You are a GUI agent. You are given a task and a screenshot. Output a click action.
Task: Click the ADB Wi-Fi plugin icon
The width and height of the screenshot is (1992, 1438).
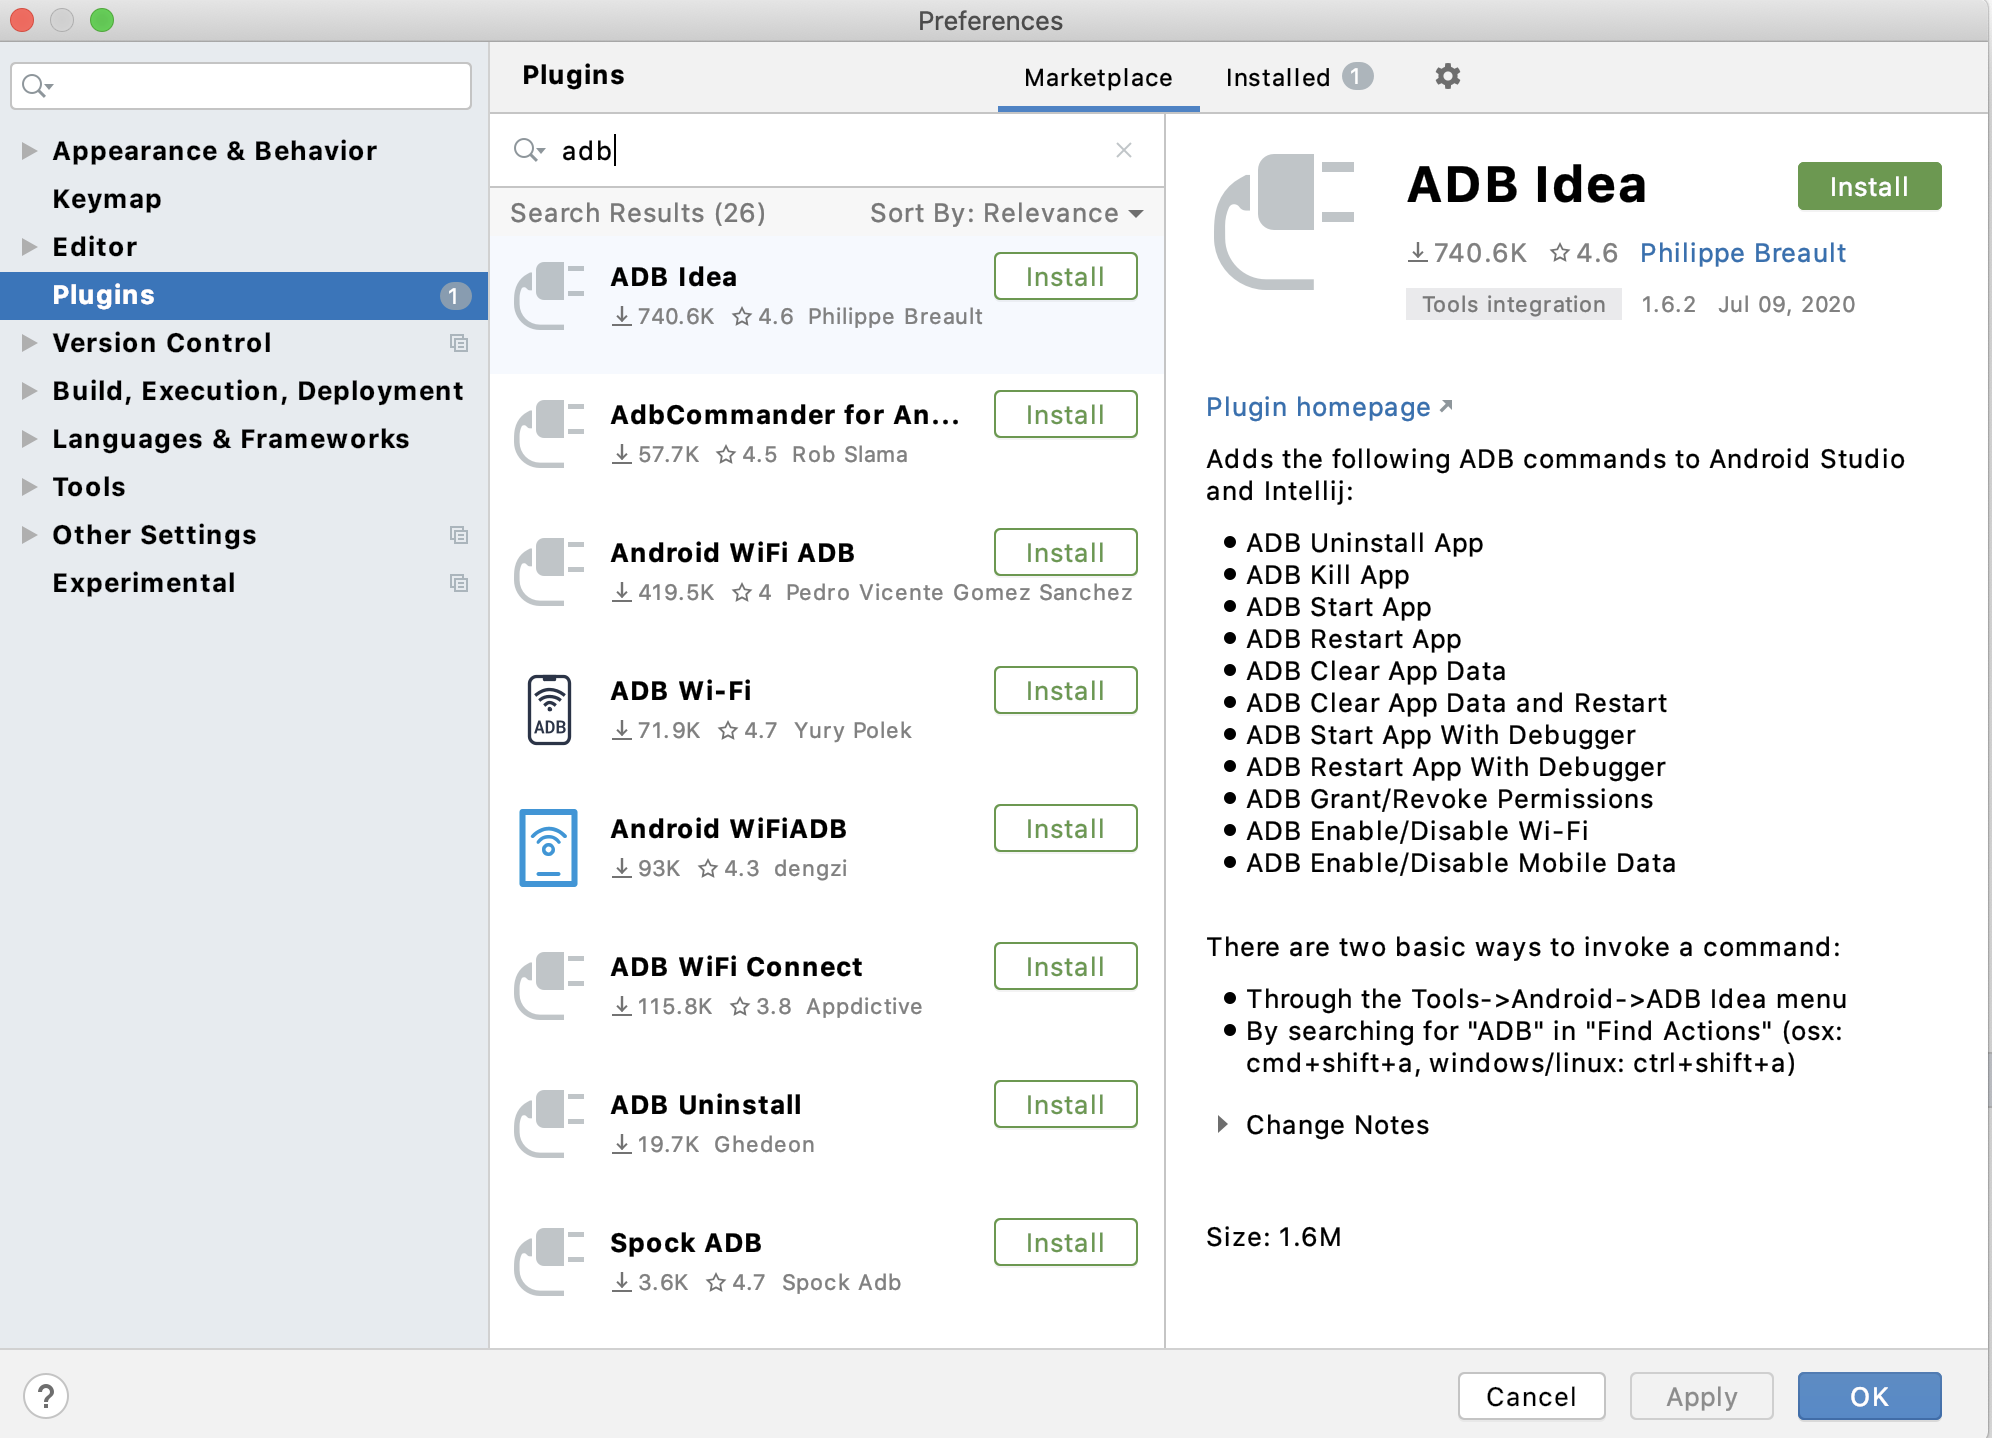point(549,710)
